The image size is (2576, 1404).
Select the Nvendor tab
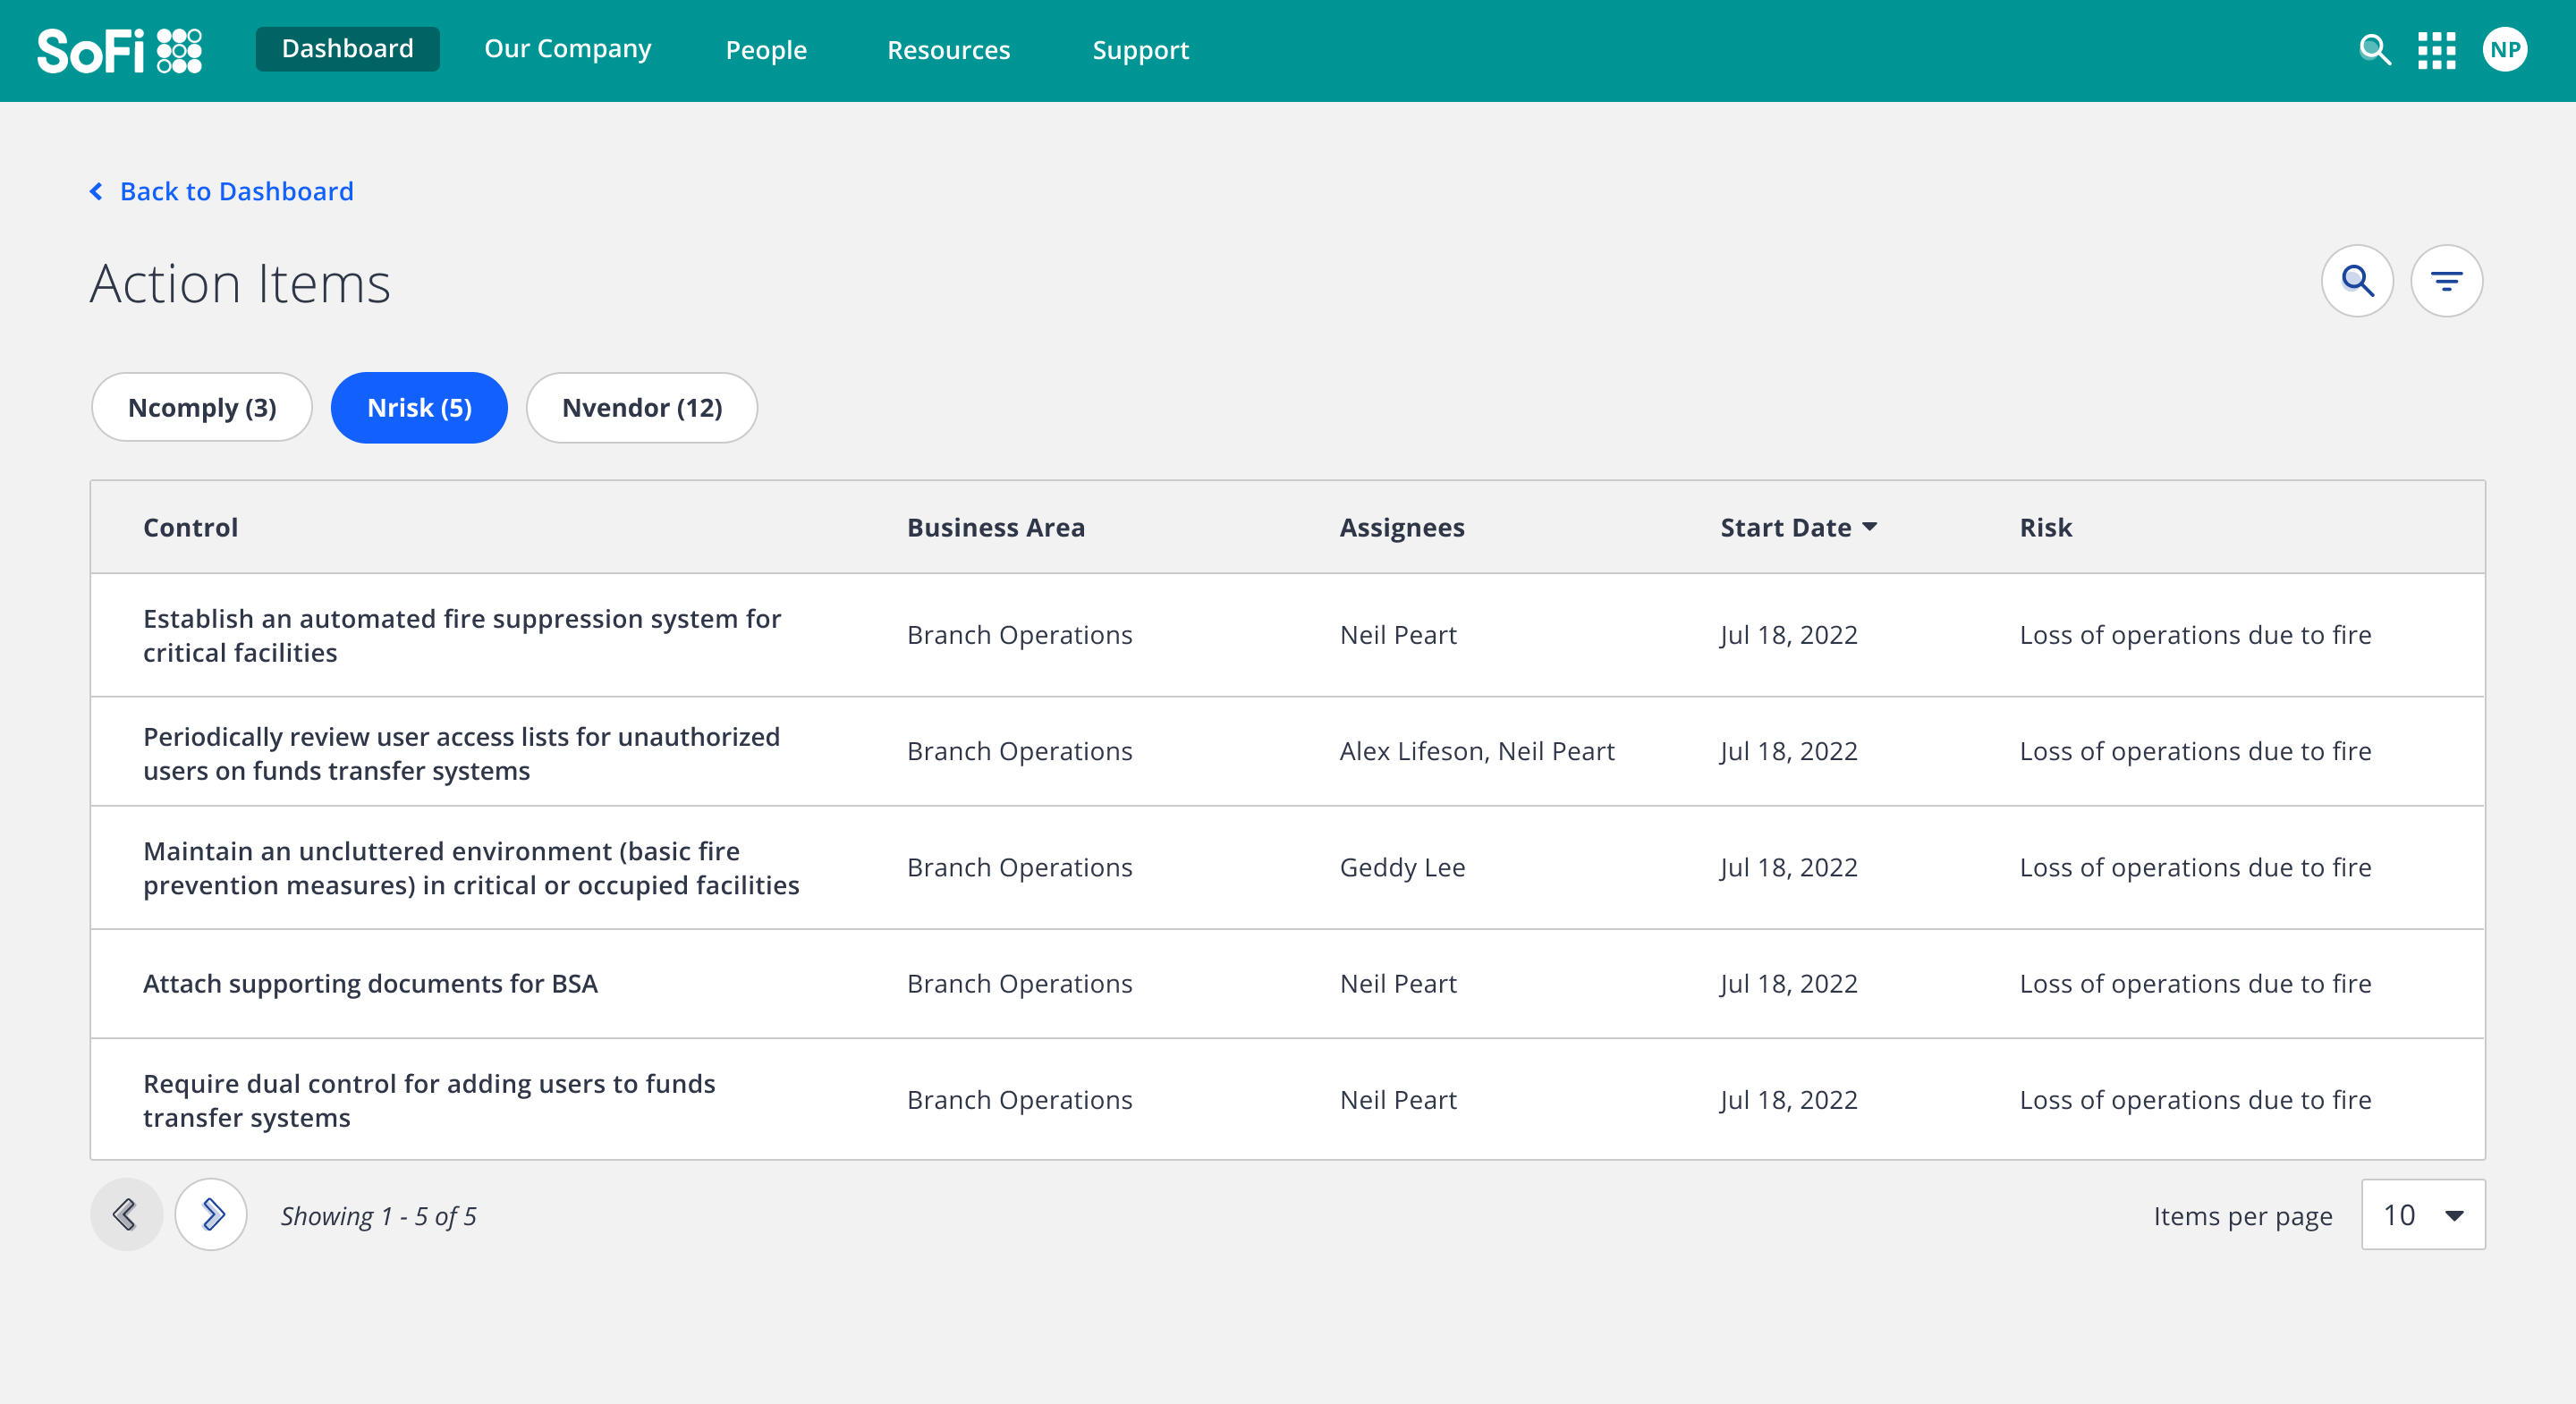coord(641,406)
